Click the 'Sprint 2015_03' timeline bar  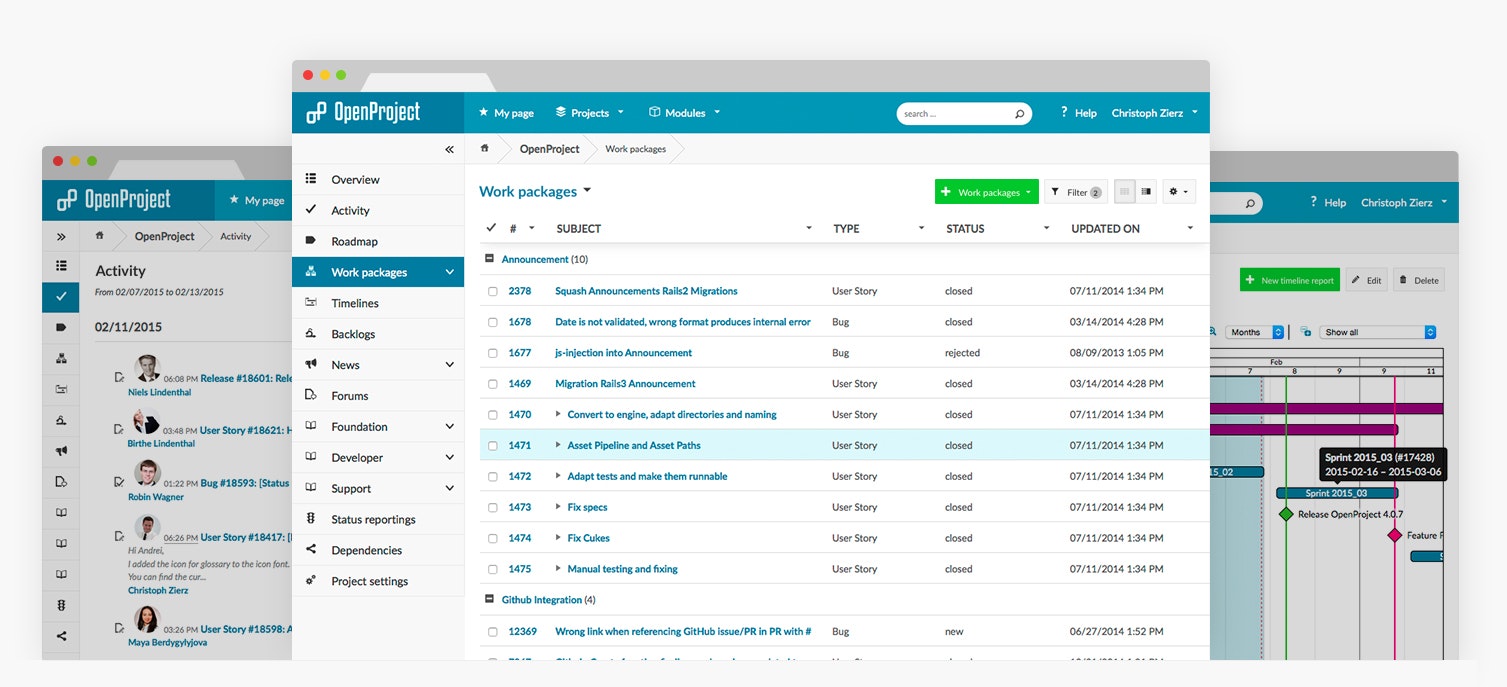(1337, 493)
